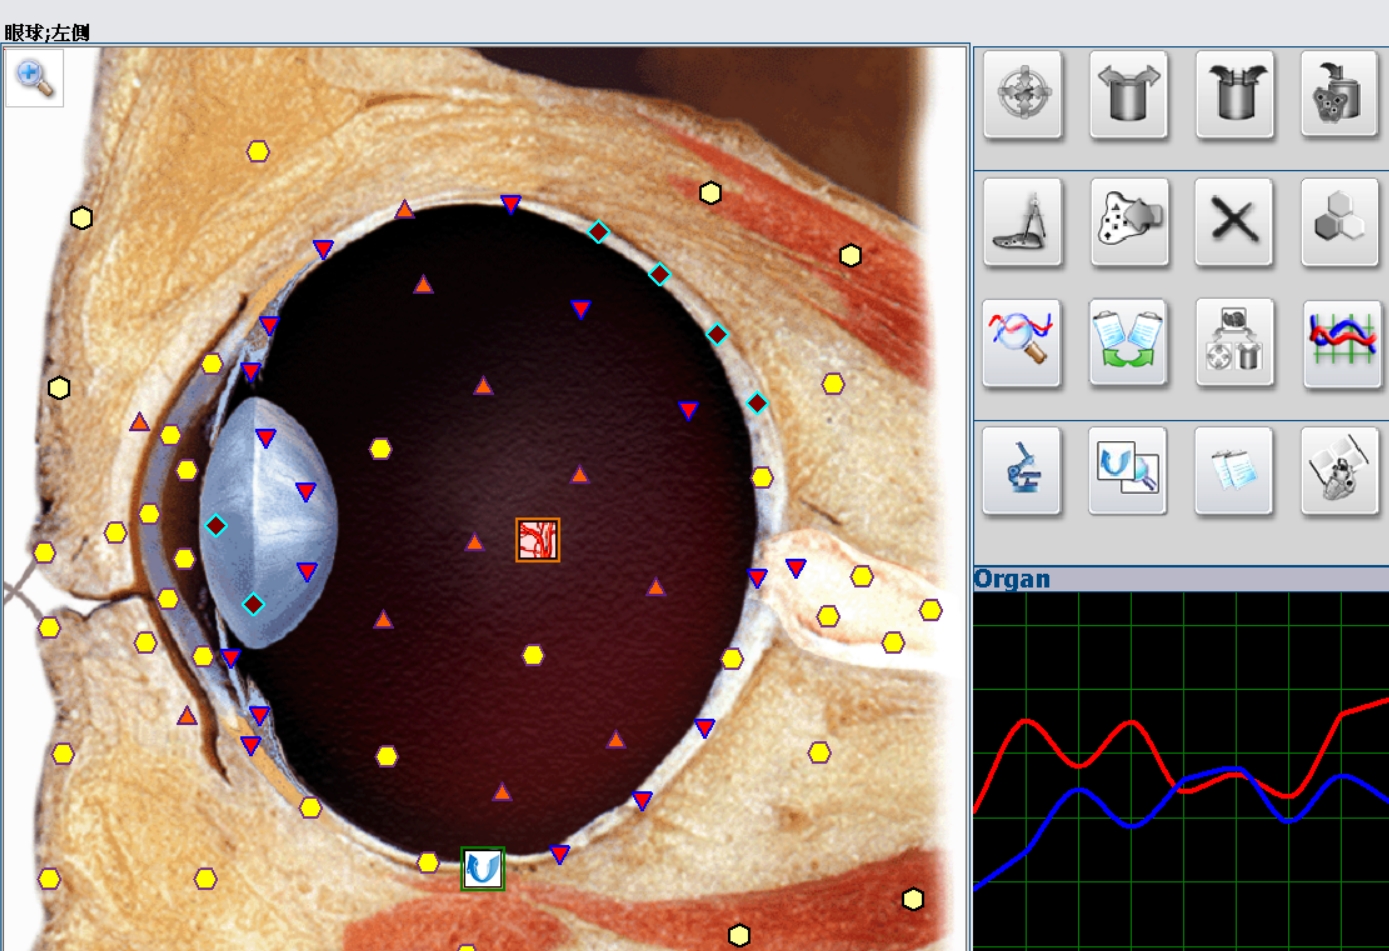Click the orange blood vessel icon in eye center
The image size is (1389, 951).
click(x=538, y=540)
